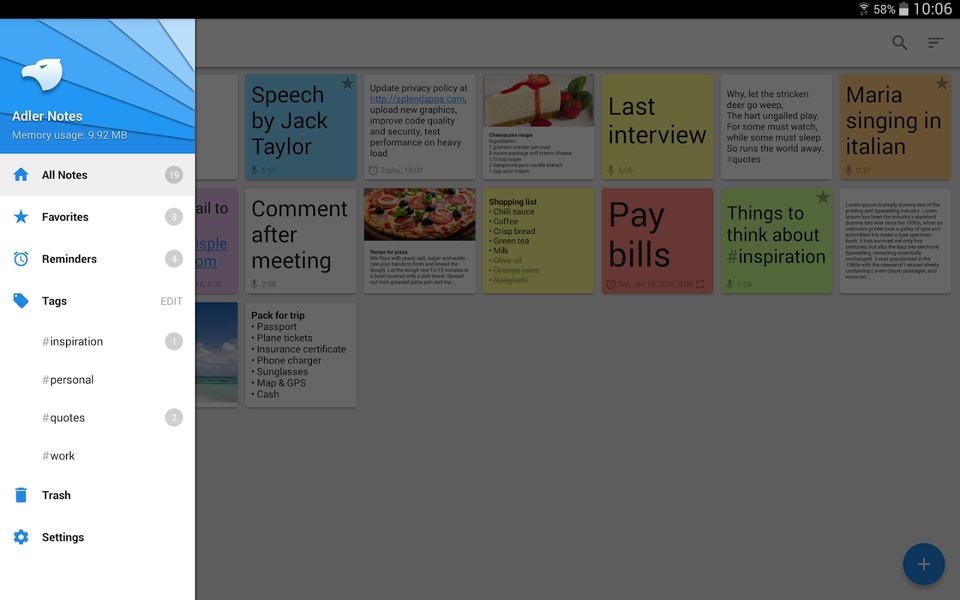Viewport: 960px width, 600px height.
Task: Tap microphone icon on Things to think about note
Action: [729, 284]
